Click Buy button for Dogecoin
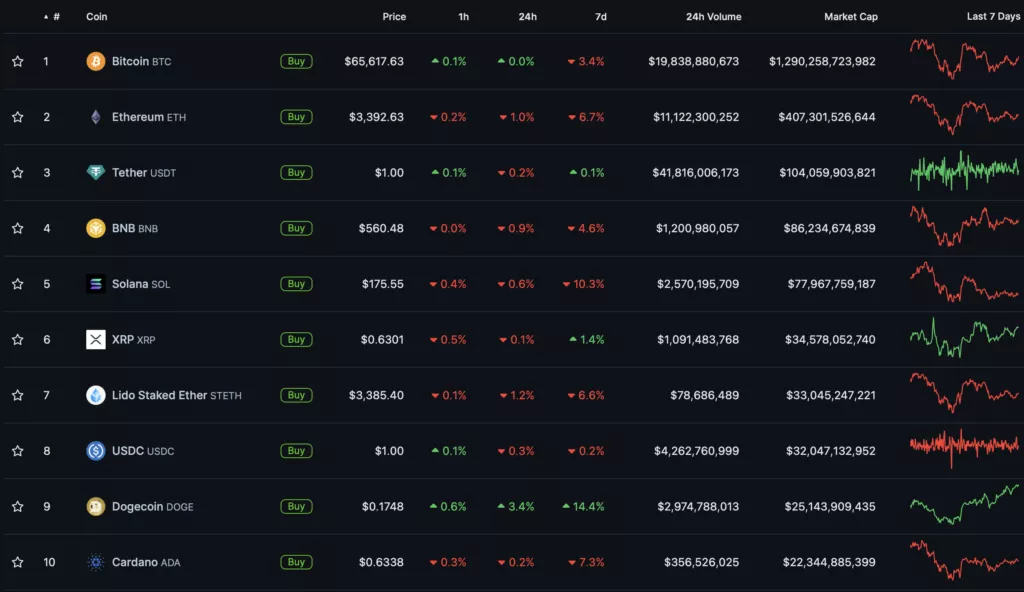 pos(296,506)
